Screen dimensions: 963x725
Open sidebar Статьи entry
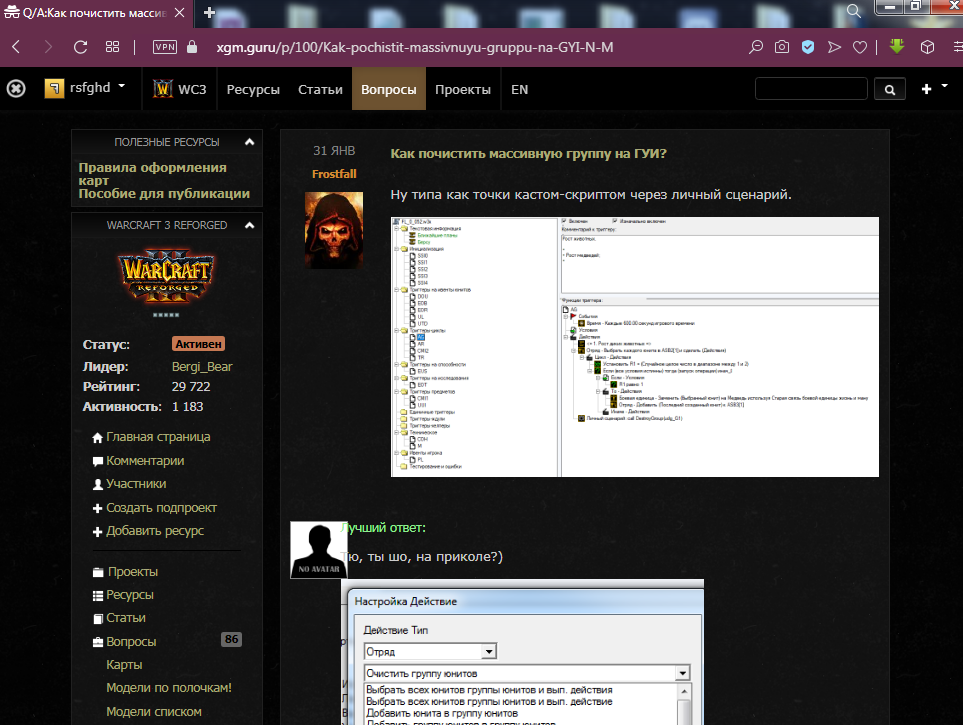(119, 618)
